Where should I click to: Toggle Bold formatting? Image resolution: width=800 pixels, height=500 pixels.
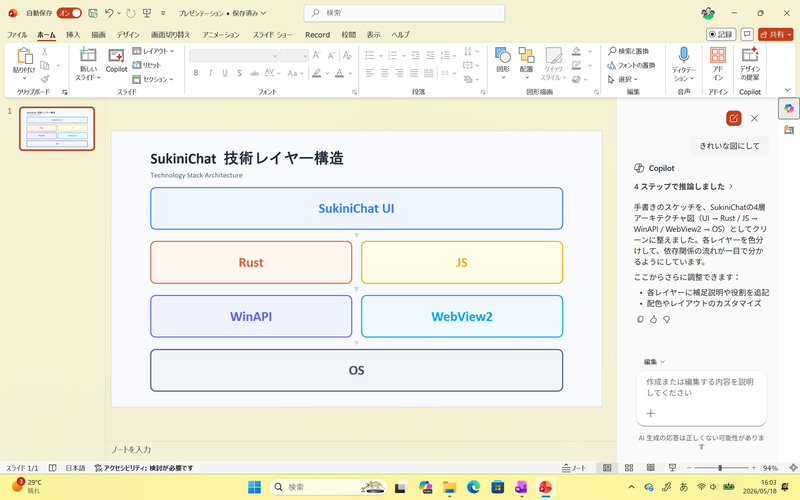click(x=196, y=73)
